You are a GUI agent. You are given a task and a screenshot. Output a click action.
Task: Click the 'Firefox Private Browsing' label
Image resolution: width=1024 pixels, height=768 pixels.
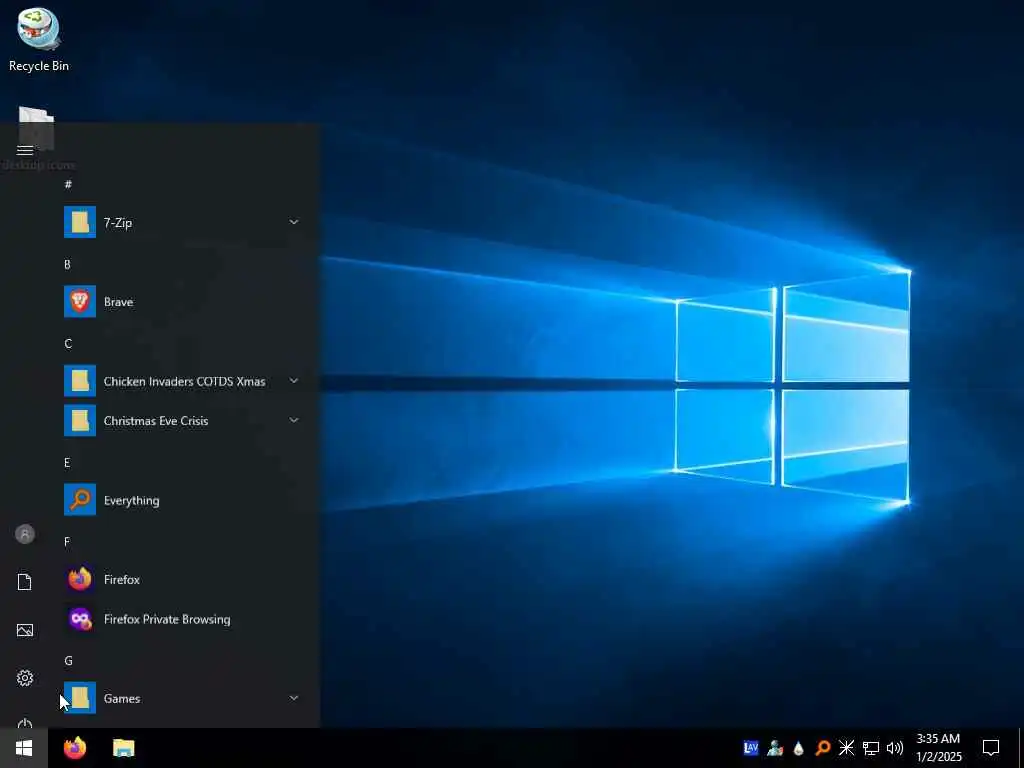167,619
